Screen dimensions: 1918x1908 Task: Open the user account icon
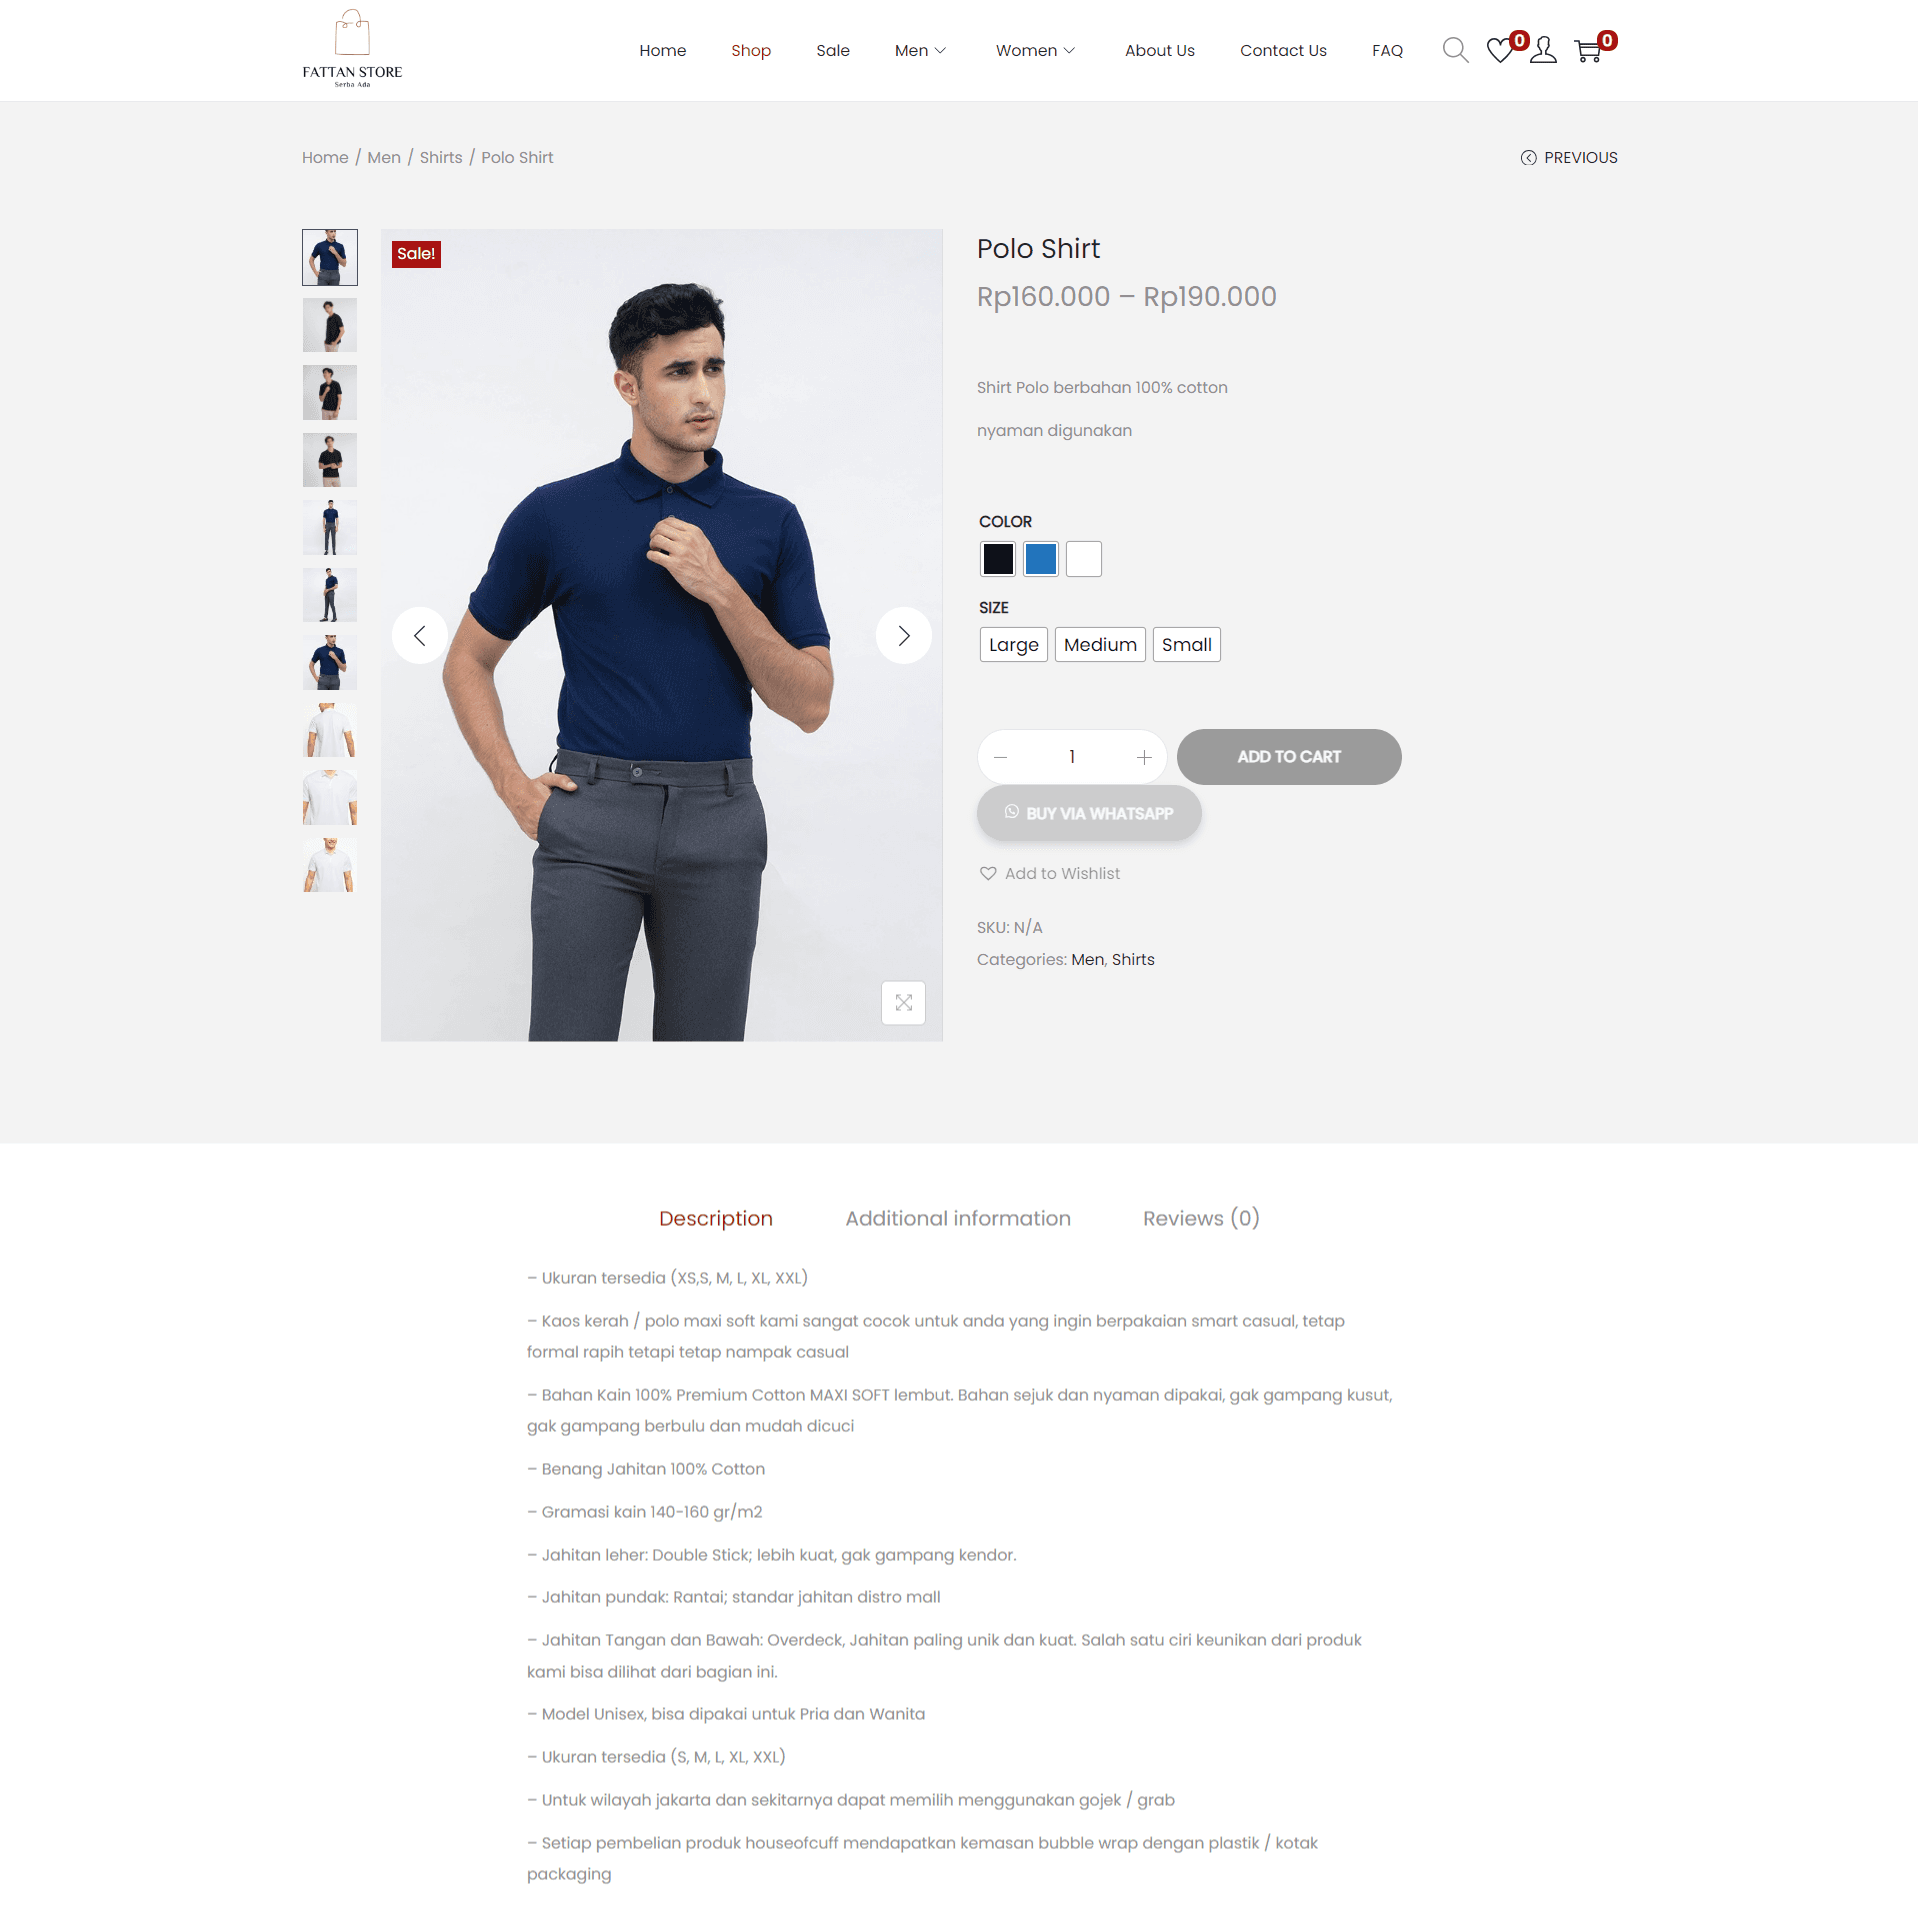(1543, 50)
